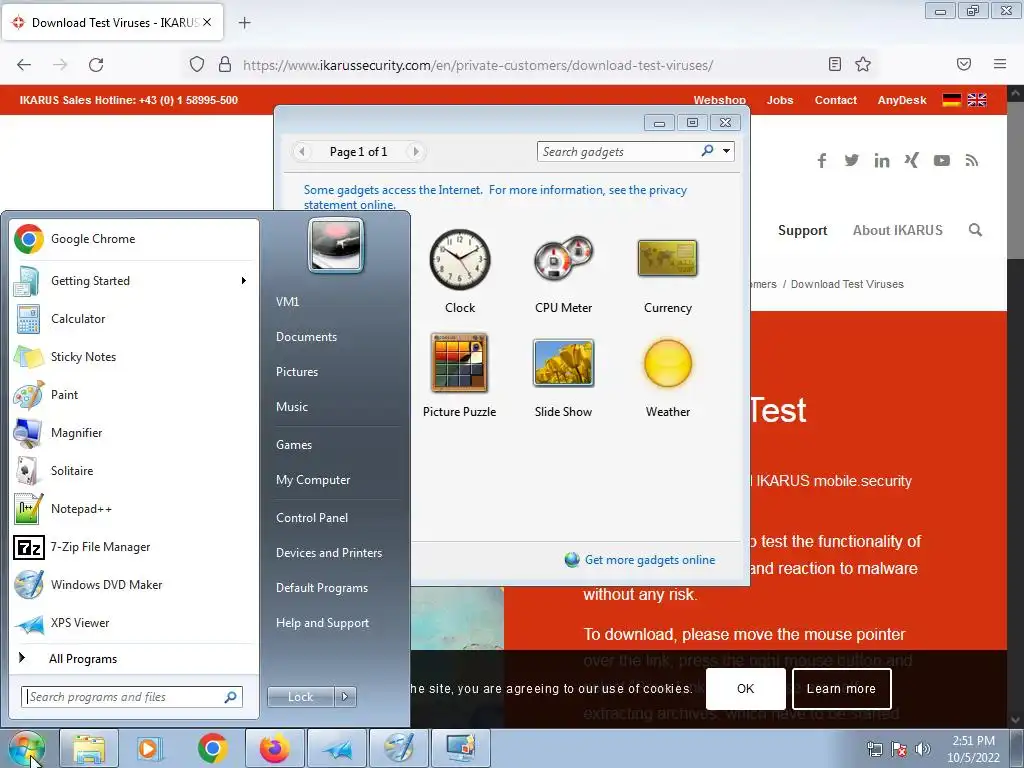Image resolution: width=1024 pixels, height=768 pixels.
Task: Focus Search programs and files box
Action: pos(124,697)
